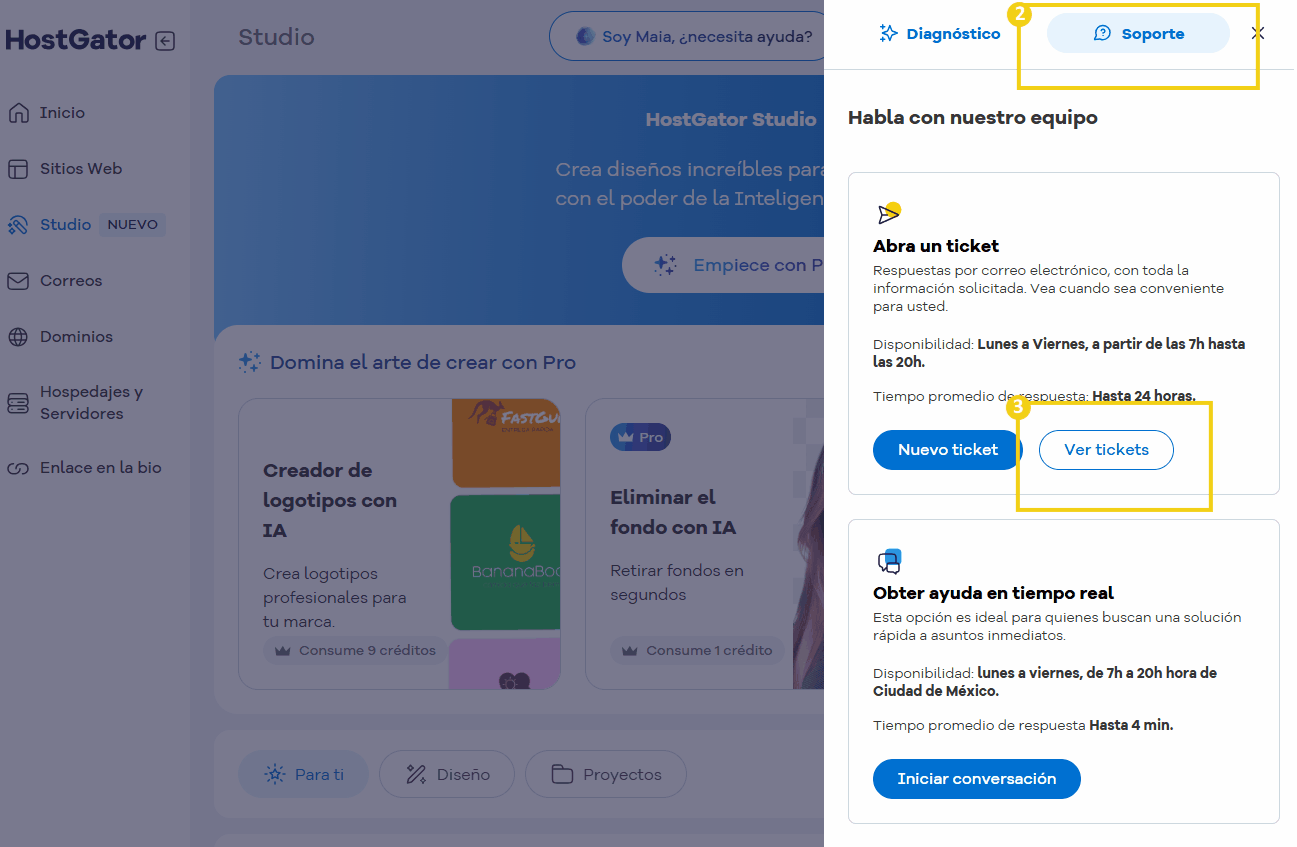Open Eliminar el fondo con IA card
Image resolution: width=1297 pixels, height=847 pixels.
704,544
